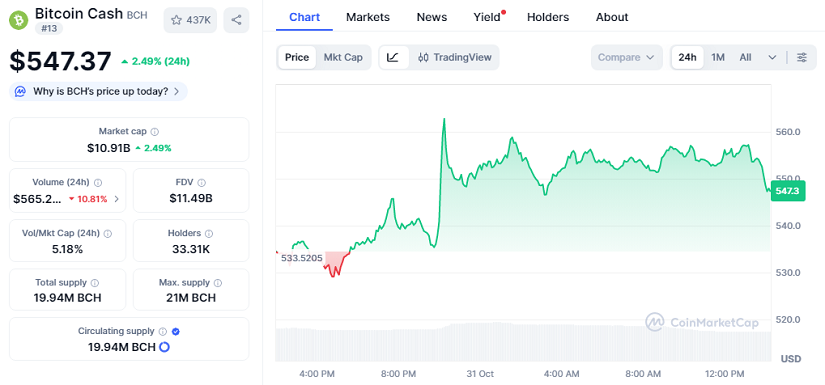Click the $11.49B FDV value
The width and height of the screenshot is (825, 385).
tap(191, 199)
